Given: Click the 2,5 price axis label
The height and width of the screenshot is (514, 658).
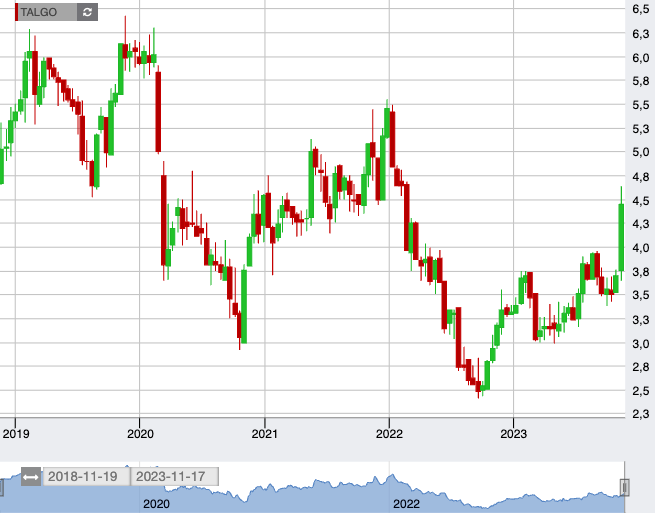Looking at the screenshot, I should pyautogui.click(x=641, y=391).
